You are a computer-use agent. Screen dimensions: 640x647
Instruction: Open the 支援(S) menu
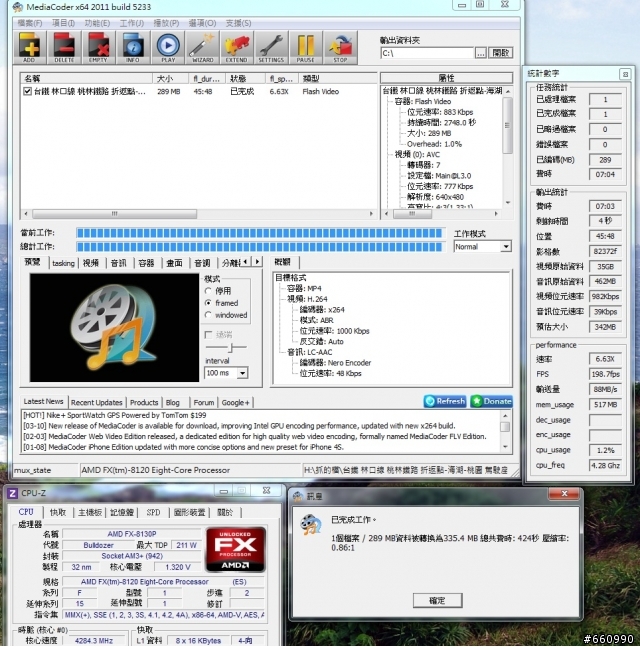pos(239,23)
